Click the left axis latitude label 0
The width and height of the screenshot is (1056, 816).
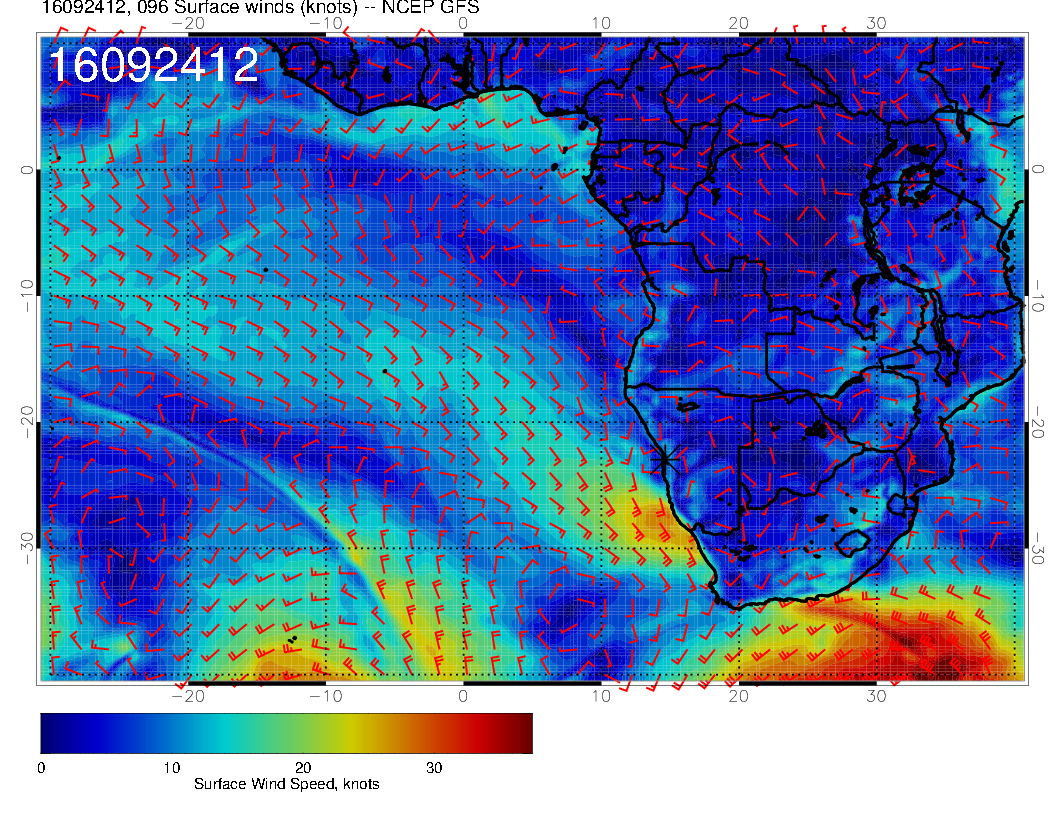[26, 170]
